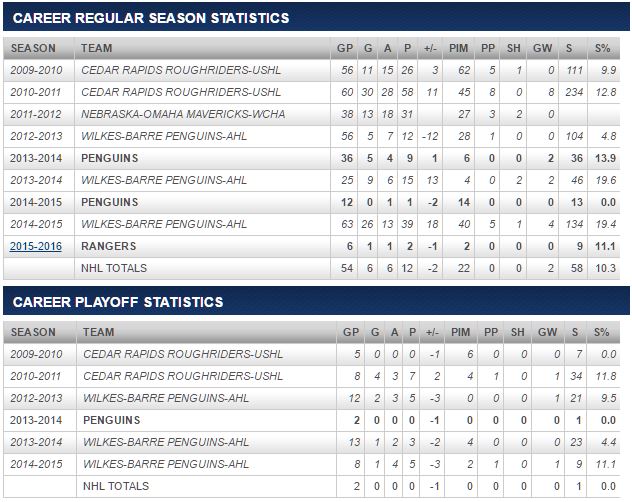Click the SEASON header in playoff table
The width and height of the screenshot is (632, 502).
34,332
